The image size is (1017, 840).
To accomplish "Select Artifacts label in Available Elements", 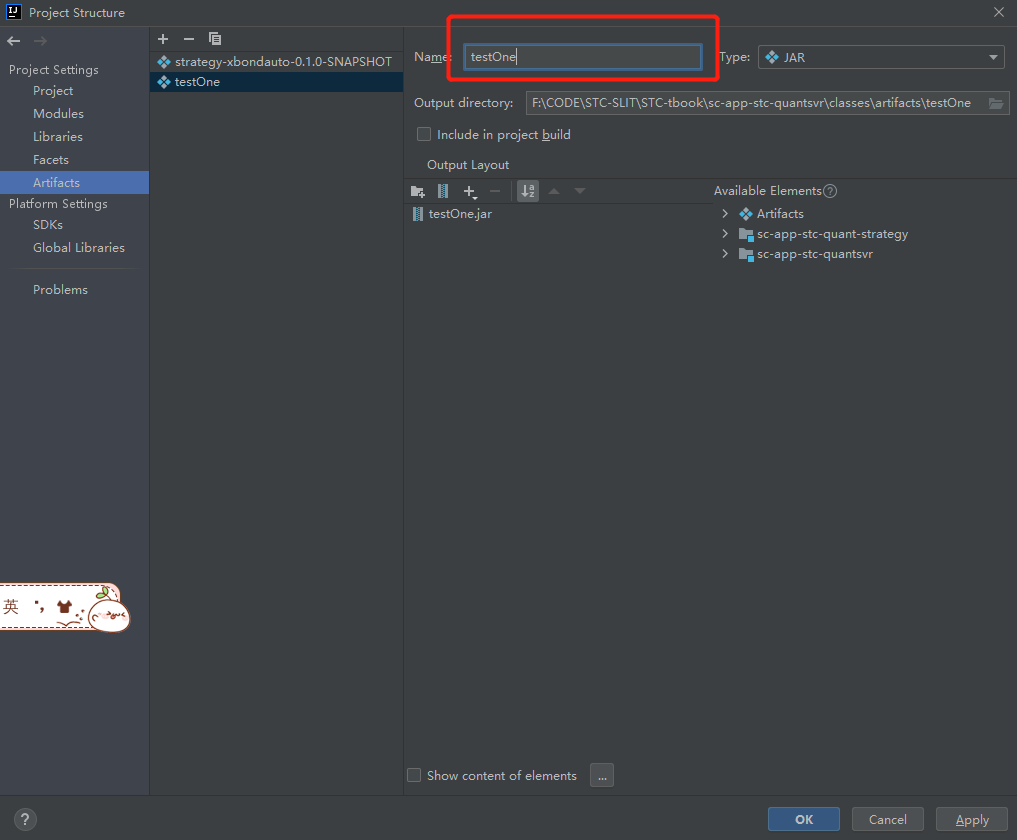I will [780, 213].
